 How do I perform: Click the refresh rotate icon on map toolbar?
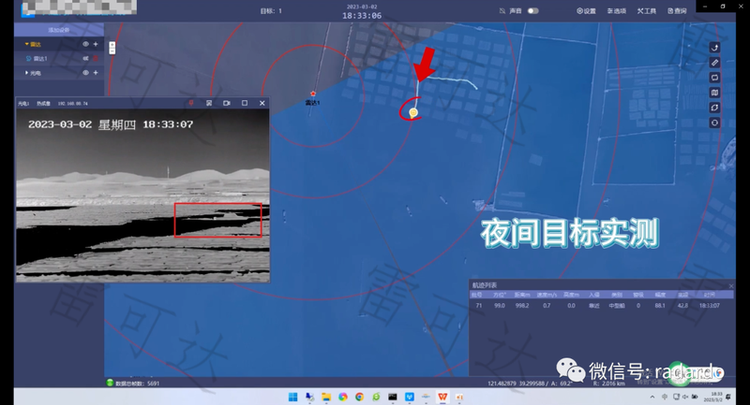tap(715, 108)
